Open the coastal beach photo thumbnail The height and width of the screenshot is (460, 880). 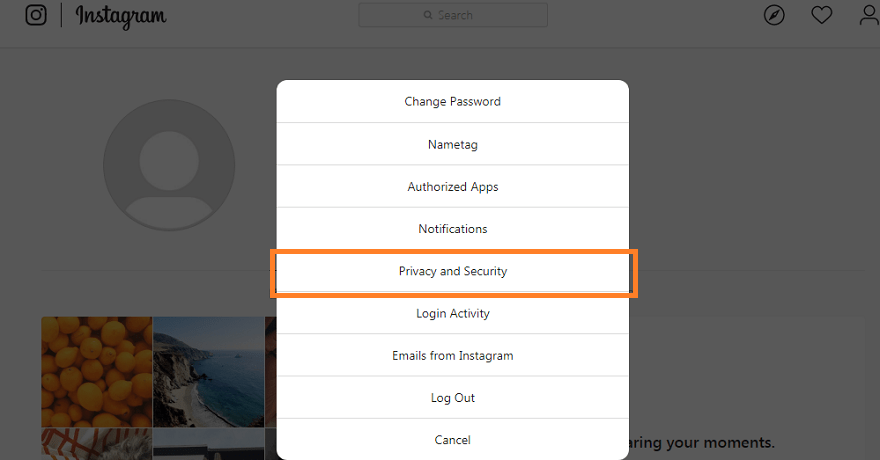pyautogui.click(x=208, y=372)
